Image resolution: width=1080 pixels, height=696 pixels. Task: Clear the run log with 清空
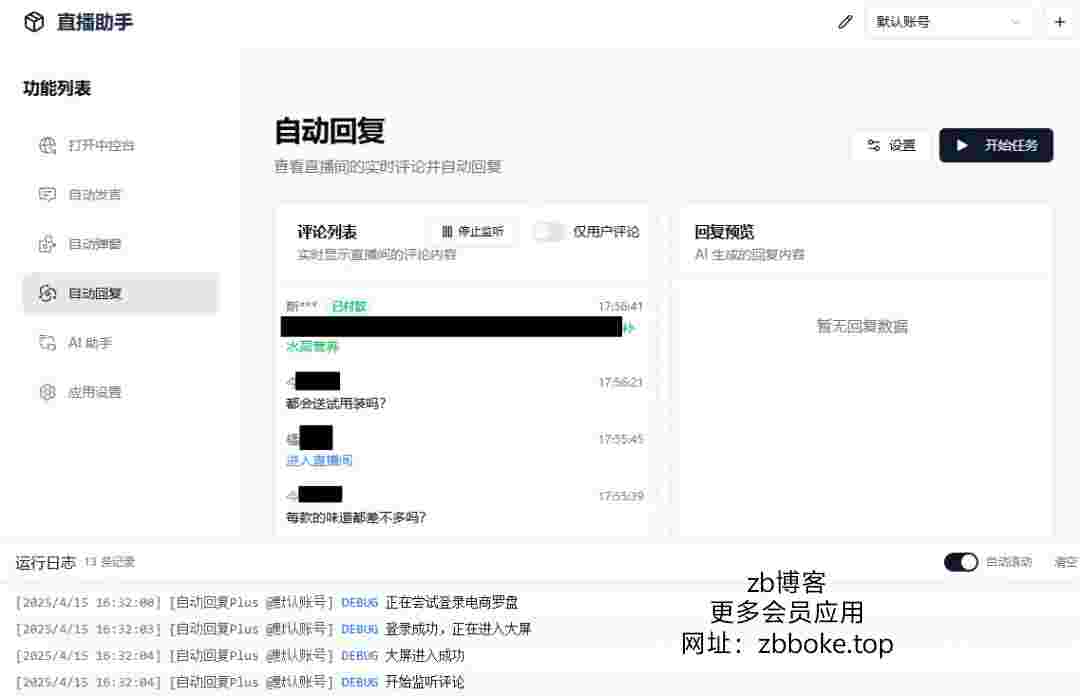click(1066, 562)
